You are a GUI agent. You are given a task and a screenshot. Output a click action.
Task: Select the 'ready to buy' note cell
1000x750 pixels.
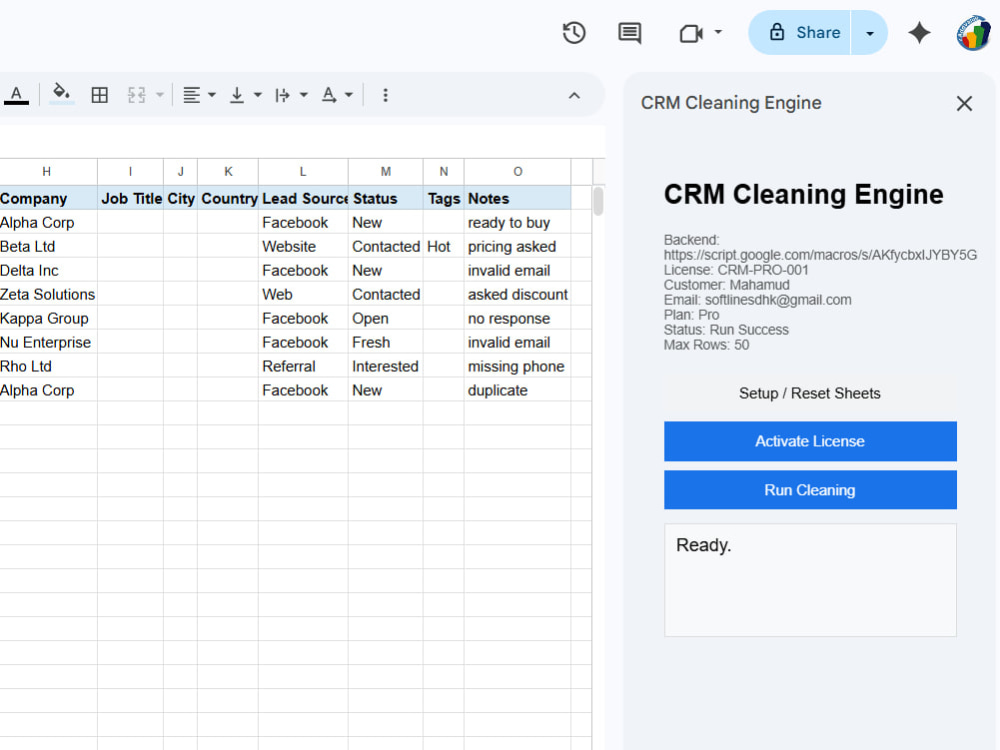(517, 223)
